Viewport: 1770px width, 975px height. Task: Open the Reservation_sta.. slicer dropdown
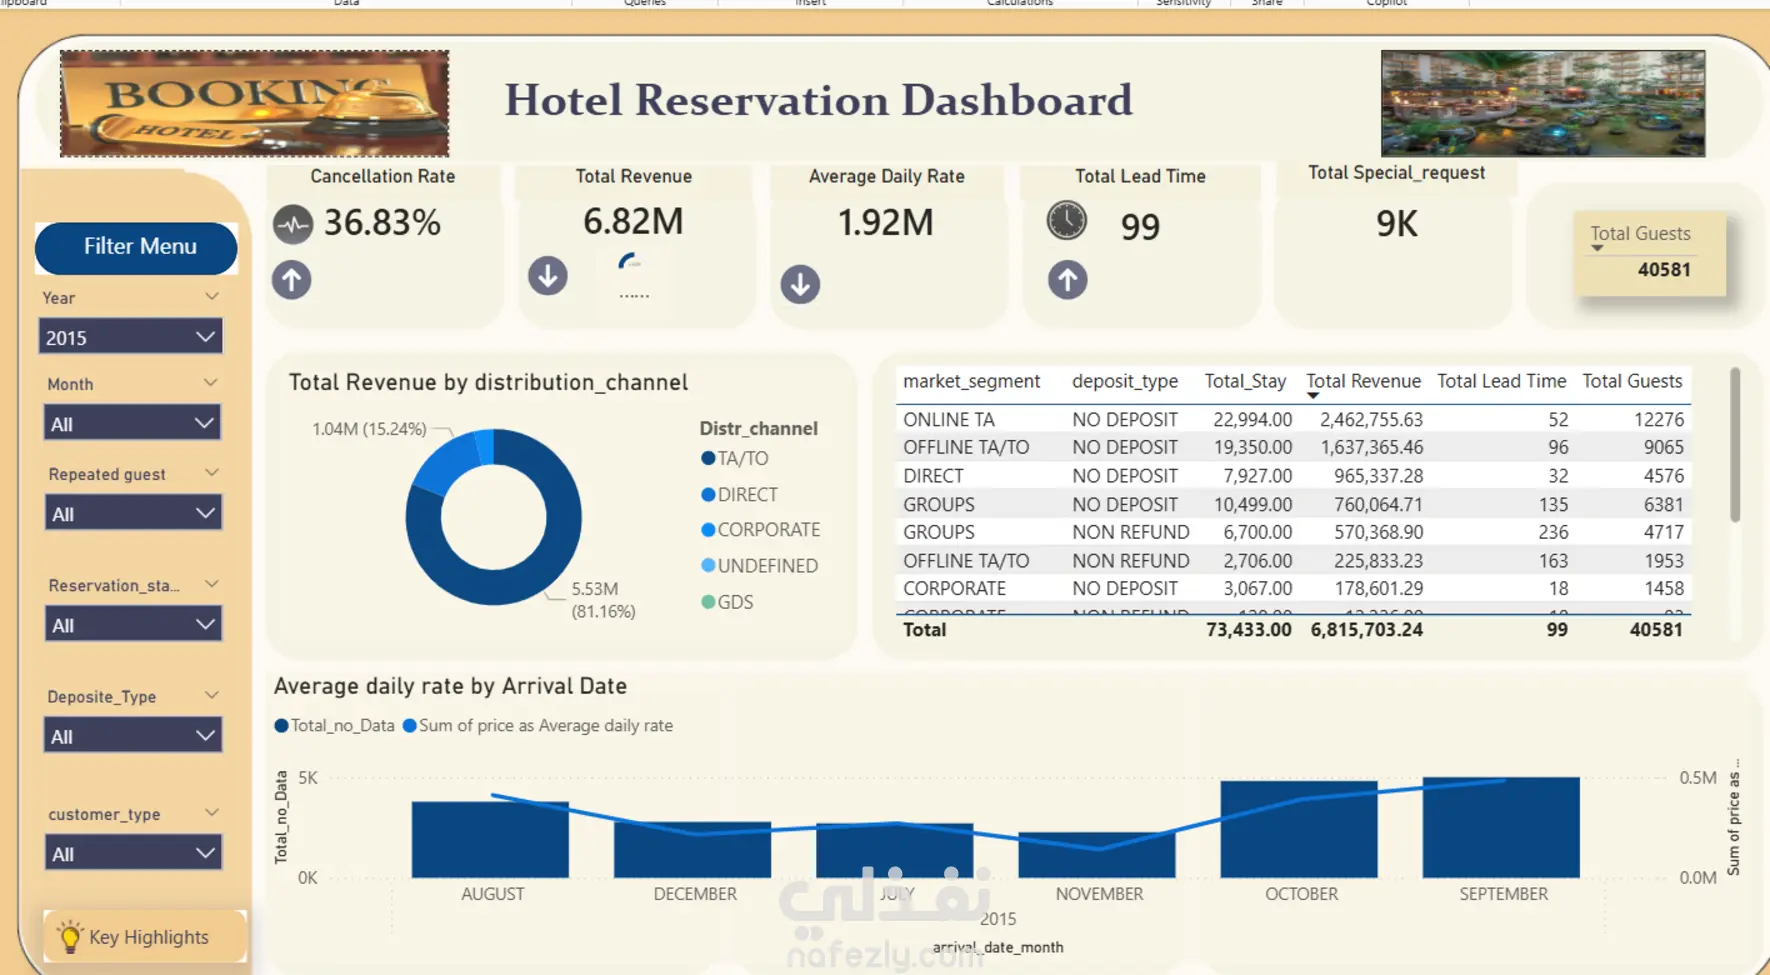click(x=132, y=625)
